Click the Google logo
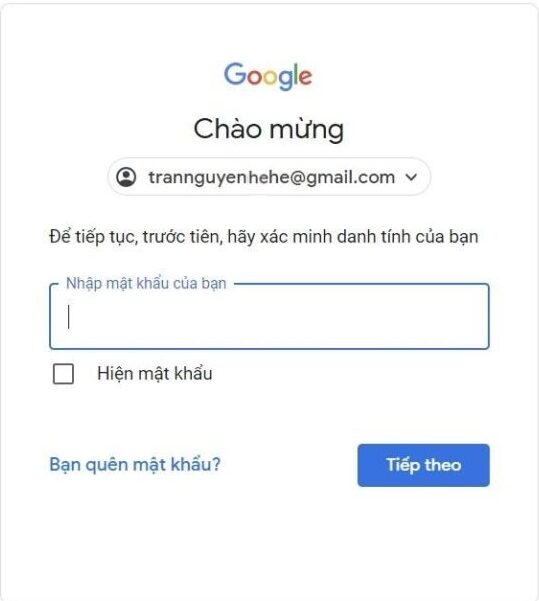539x601 pixels. 268,76
